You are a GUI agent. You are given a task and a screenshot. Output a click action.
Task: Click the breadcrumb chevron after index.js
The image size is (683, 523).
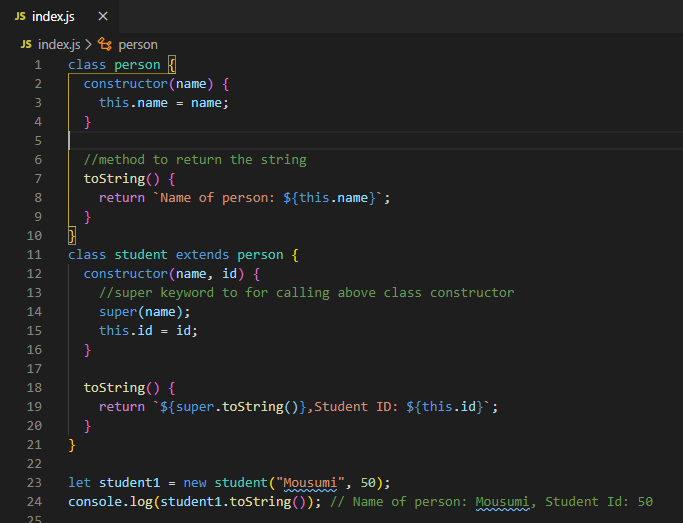pyautogui.click(x=88, y=44)
